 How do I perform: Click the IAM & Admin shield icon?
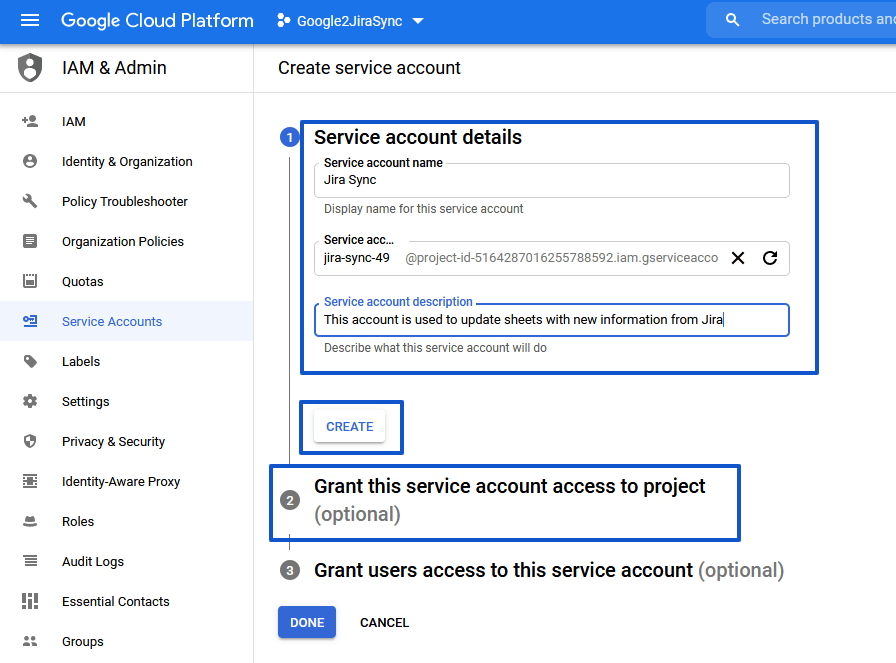click(30, 67)
